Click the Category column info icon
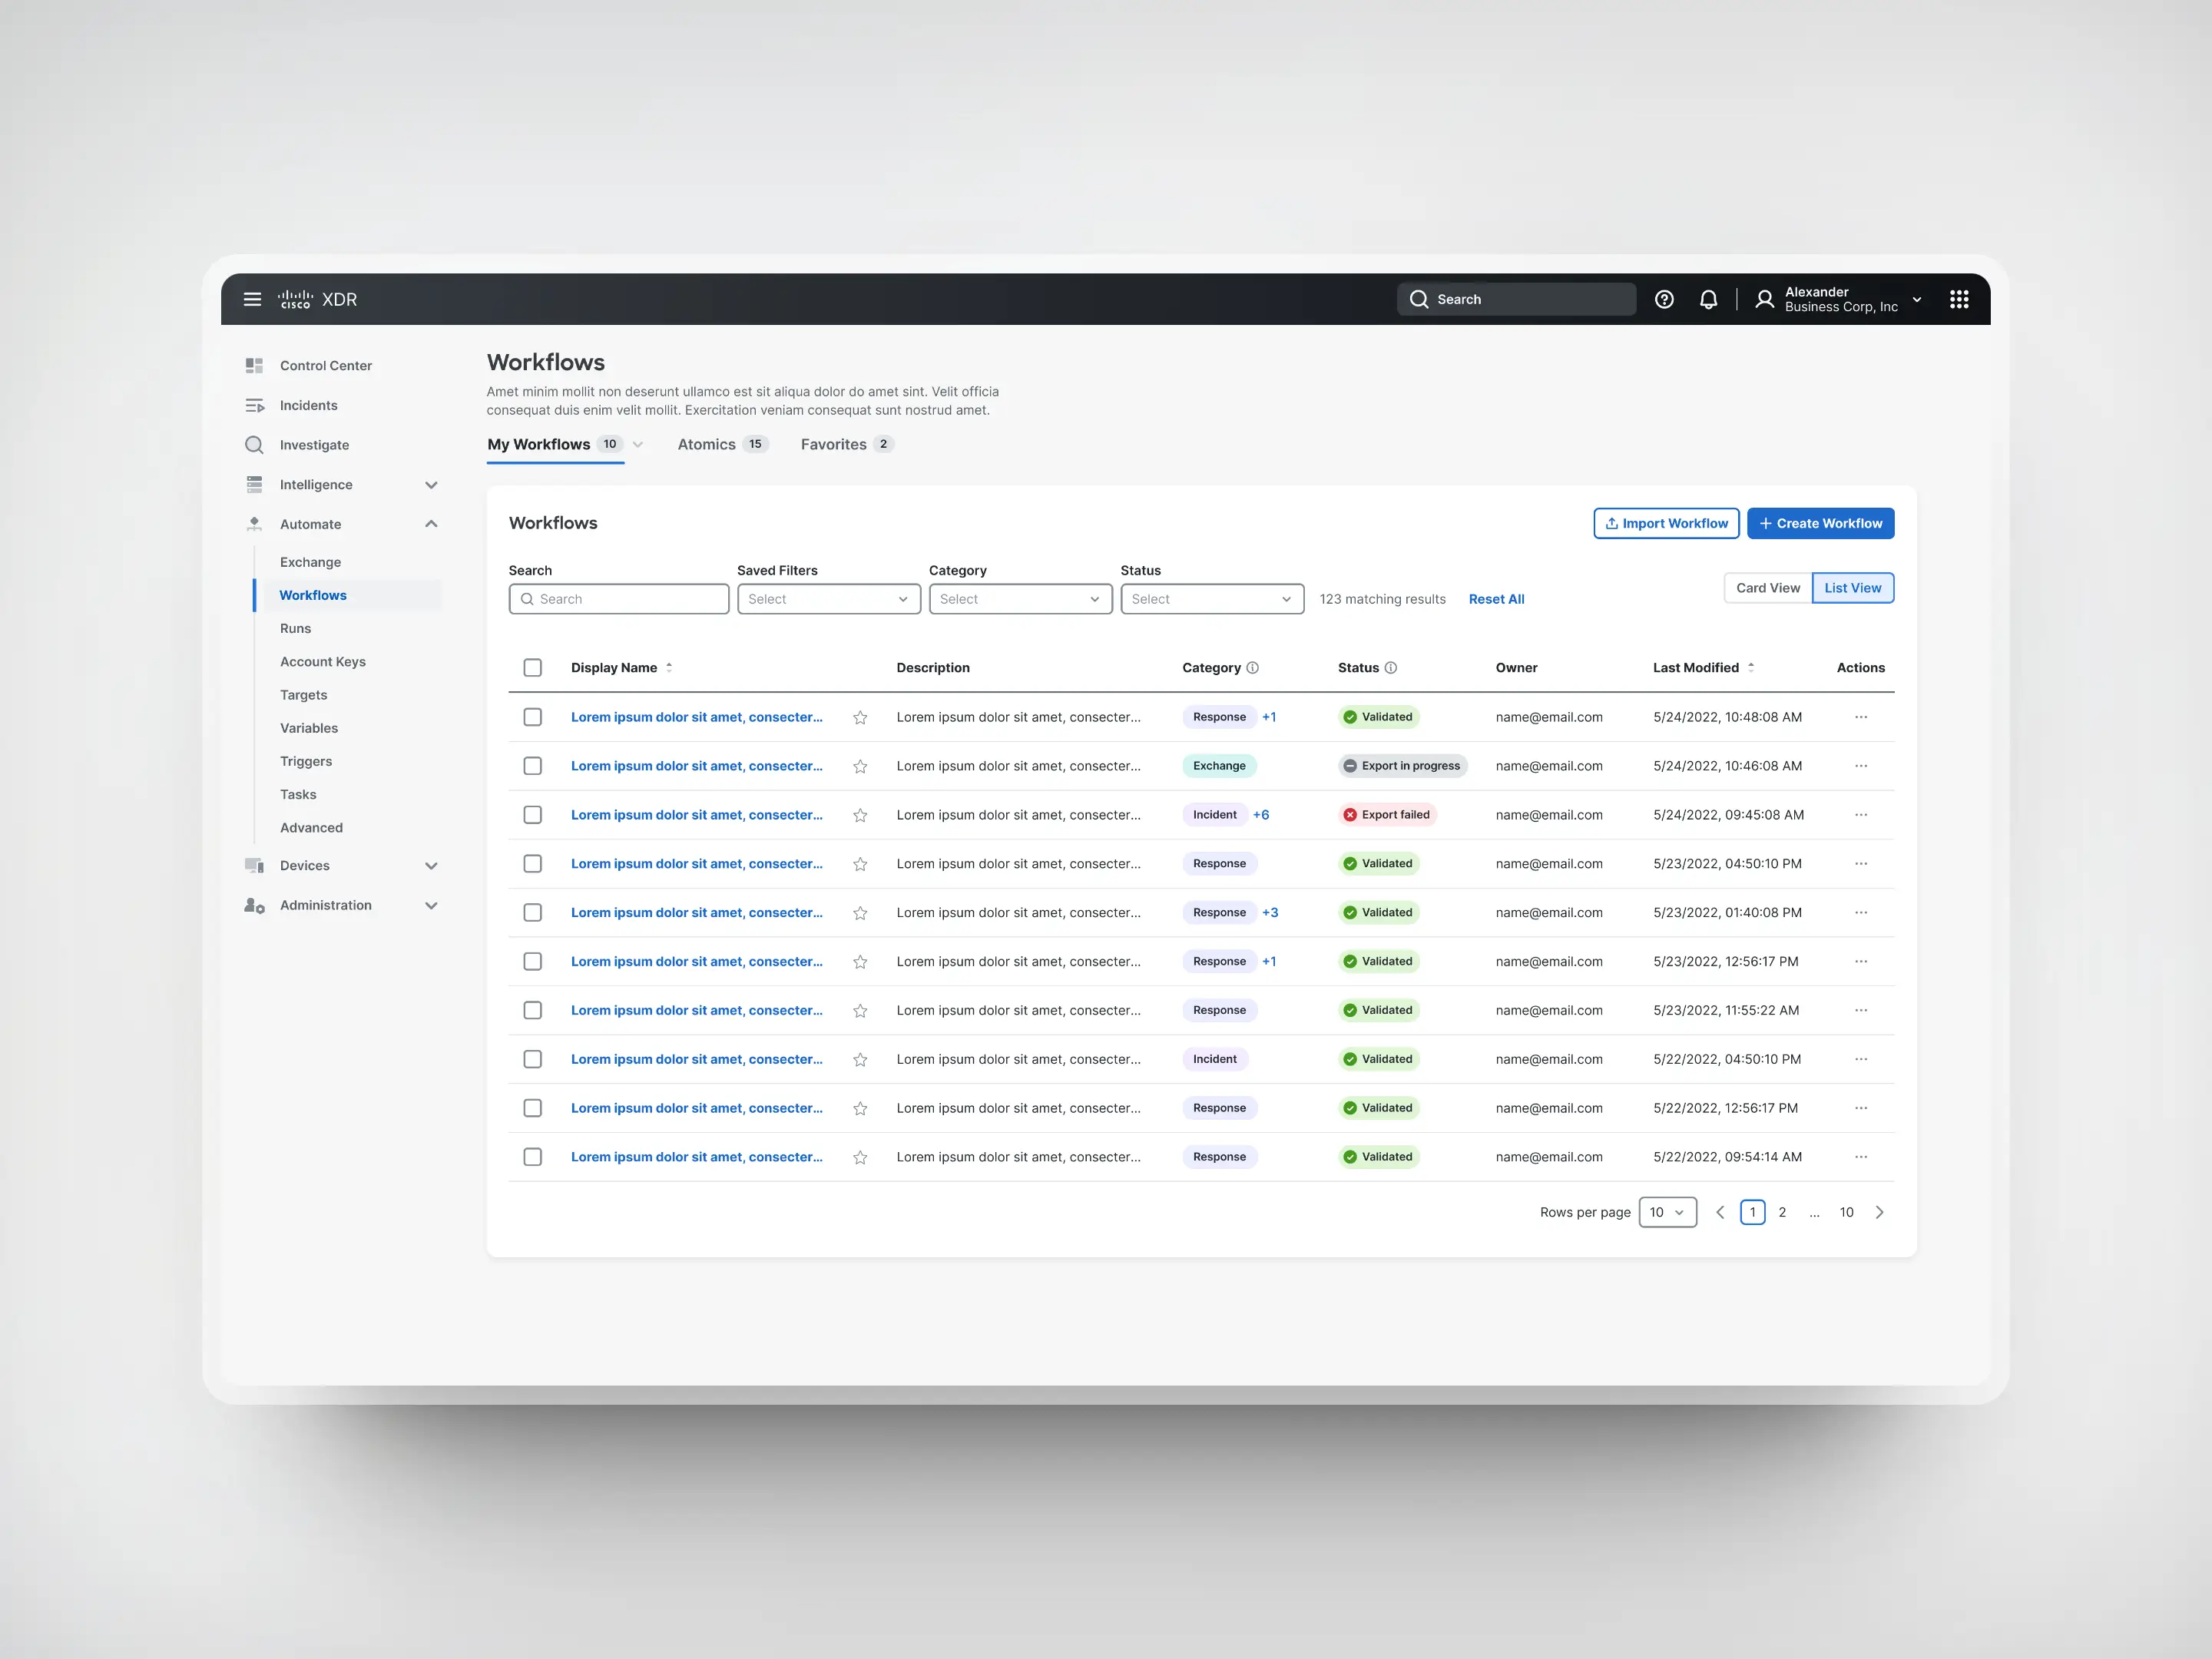Screen dimensions: 2212x1659 [1252, 668]
